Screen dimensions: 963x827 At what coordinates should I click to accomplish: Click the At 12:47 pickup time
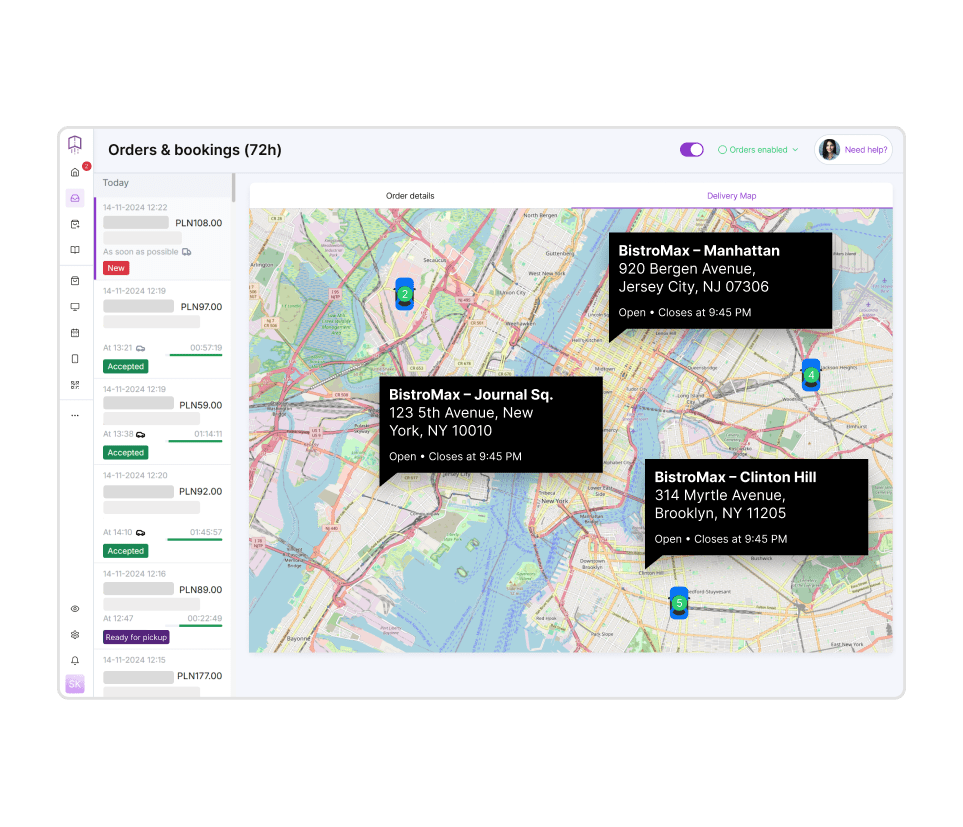pyautogui.click(x=118, y=618)
